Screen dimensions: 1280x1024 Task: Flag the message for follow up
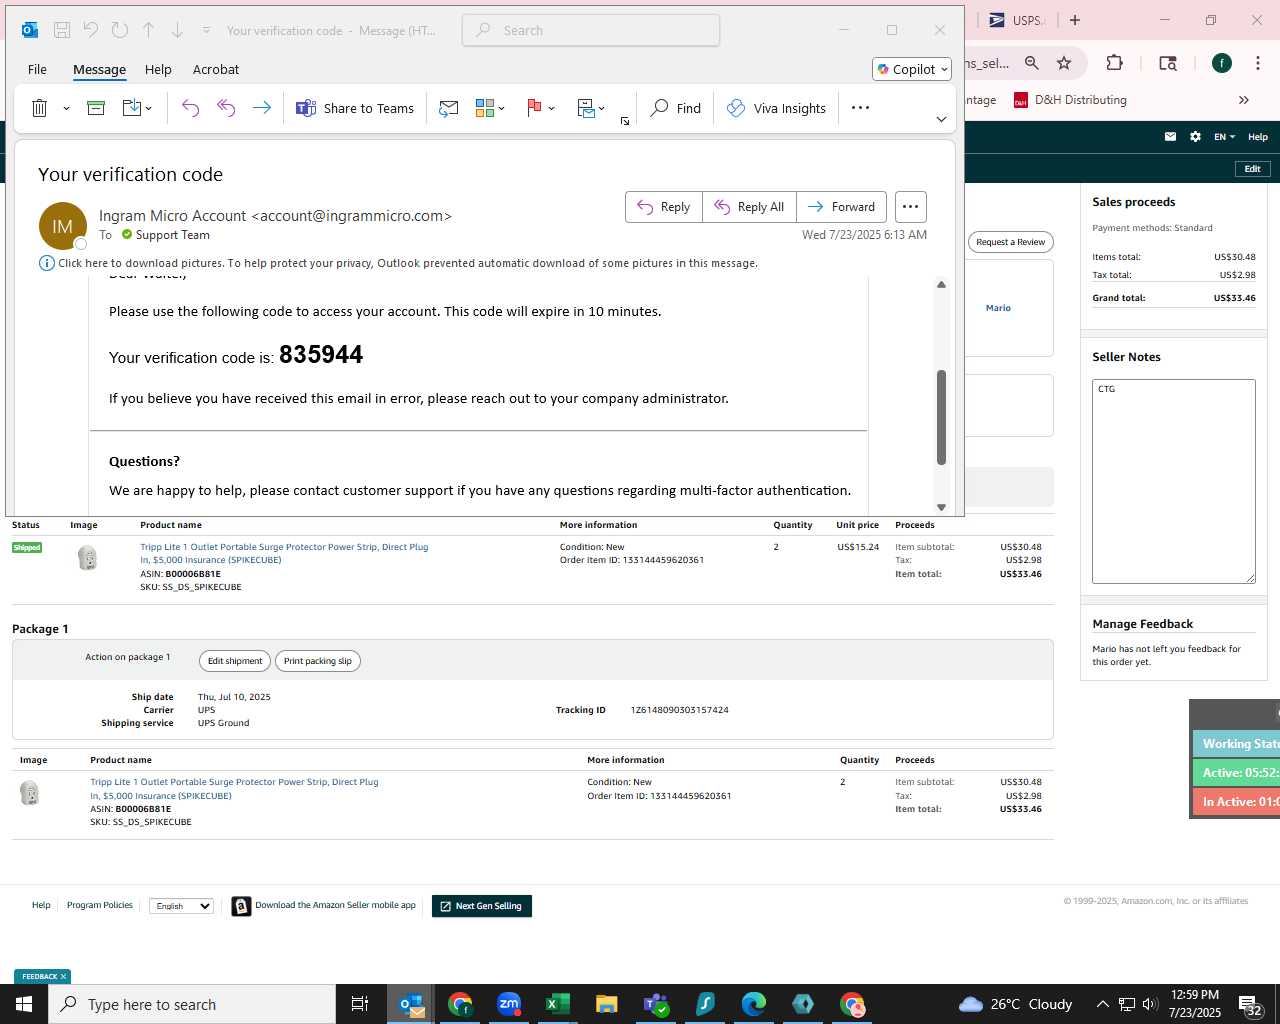click(534, 108)
